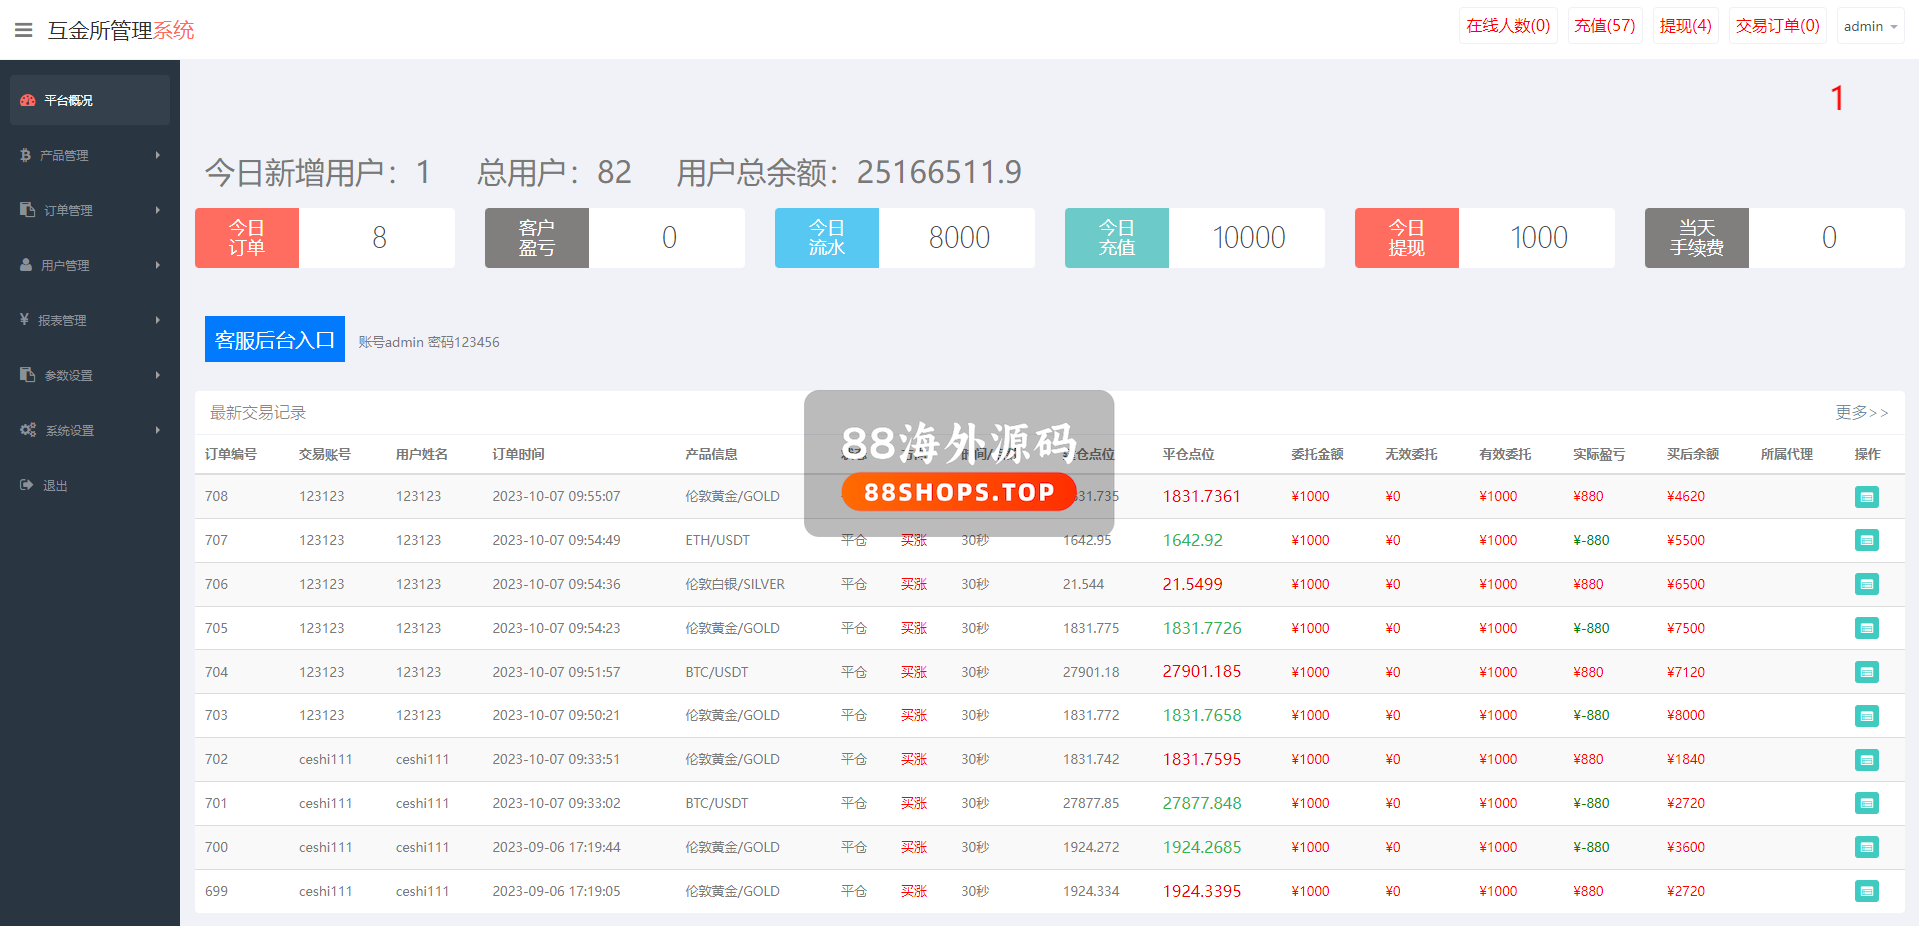The image size is (1919, 926).
Task: Open details icon for order 704
Action: coord(1866,672)
